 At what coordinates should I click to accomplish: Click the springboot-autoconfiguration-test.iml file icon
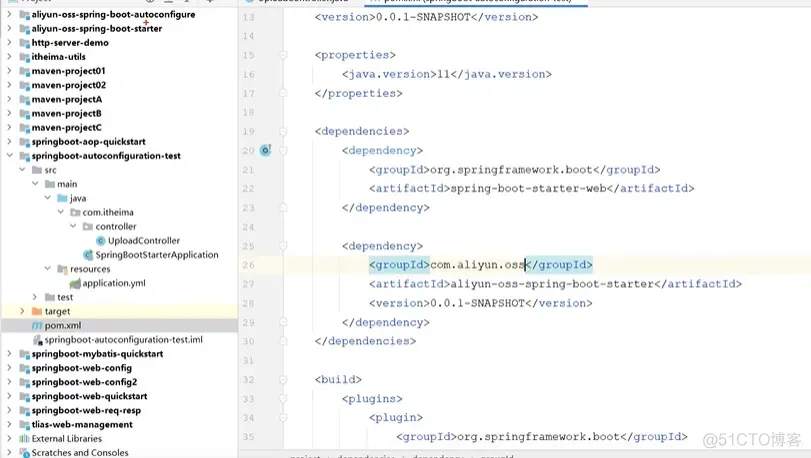tap(36, 340)
